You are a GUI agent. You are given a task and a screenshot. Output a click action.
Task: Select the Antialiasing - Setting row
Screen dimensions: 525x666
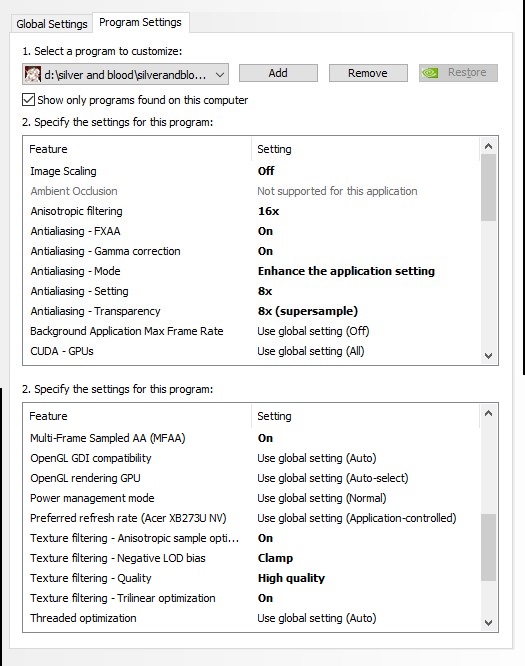(252, 291)
